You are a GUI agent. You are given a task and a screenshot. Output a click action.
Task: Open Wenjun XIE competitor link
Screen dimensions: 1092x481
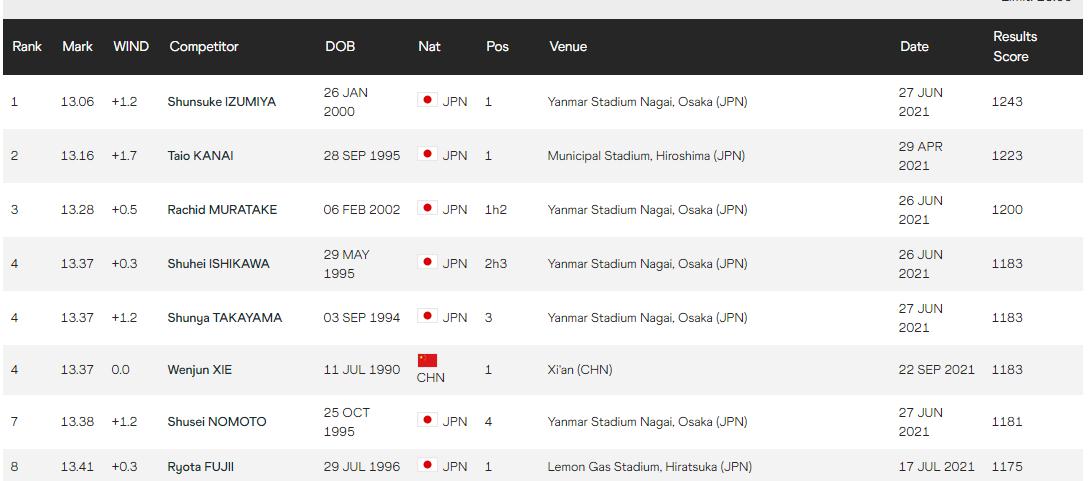[199, 370]
